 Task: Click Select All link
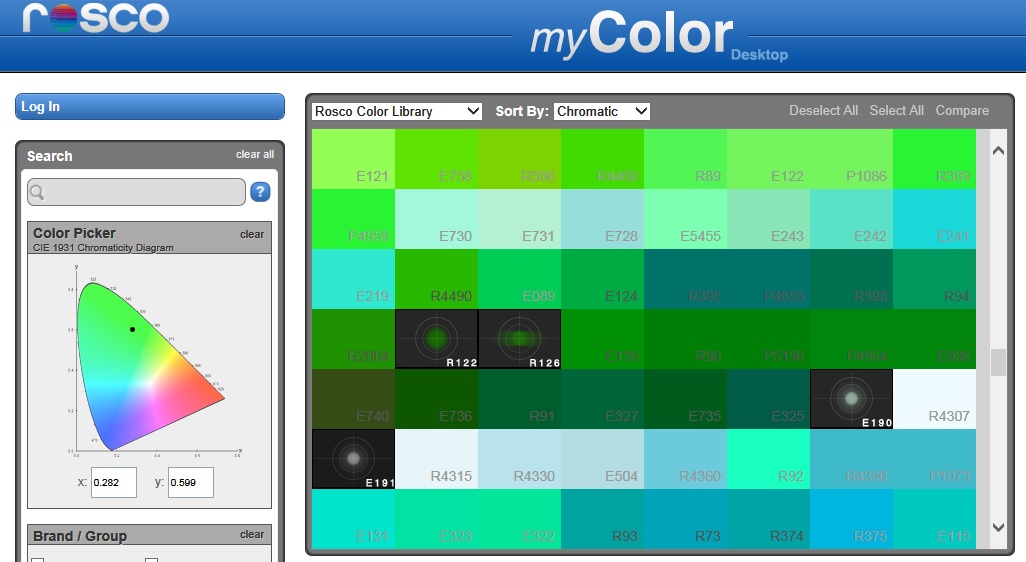896,111
